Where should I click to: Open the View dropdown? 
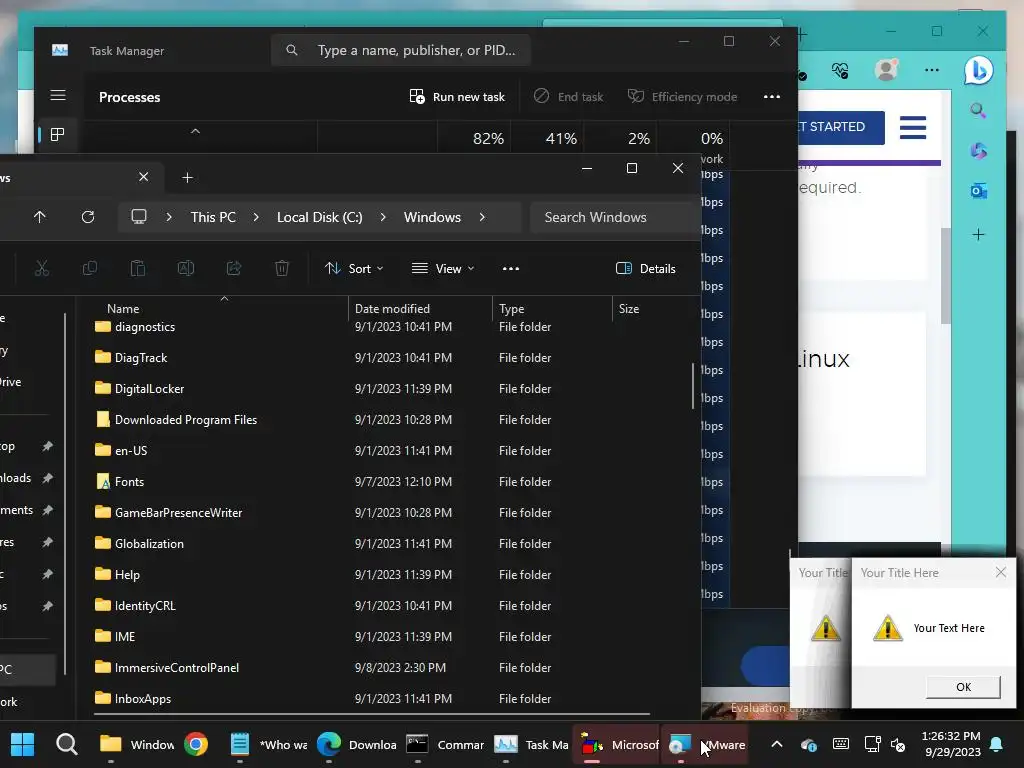point(443,268)
